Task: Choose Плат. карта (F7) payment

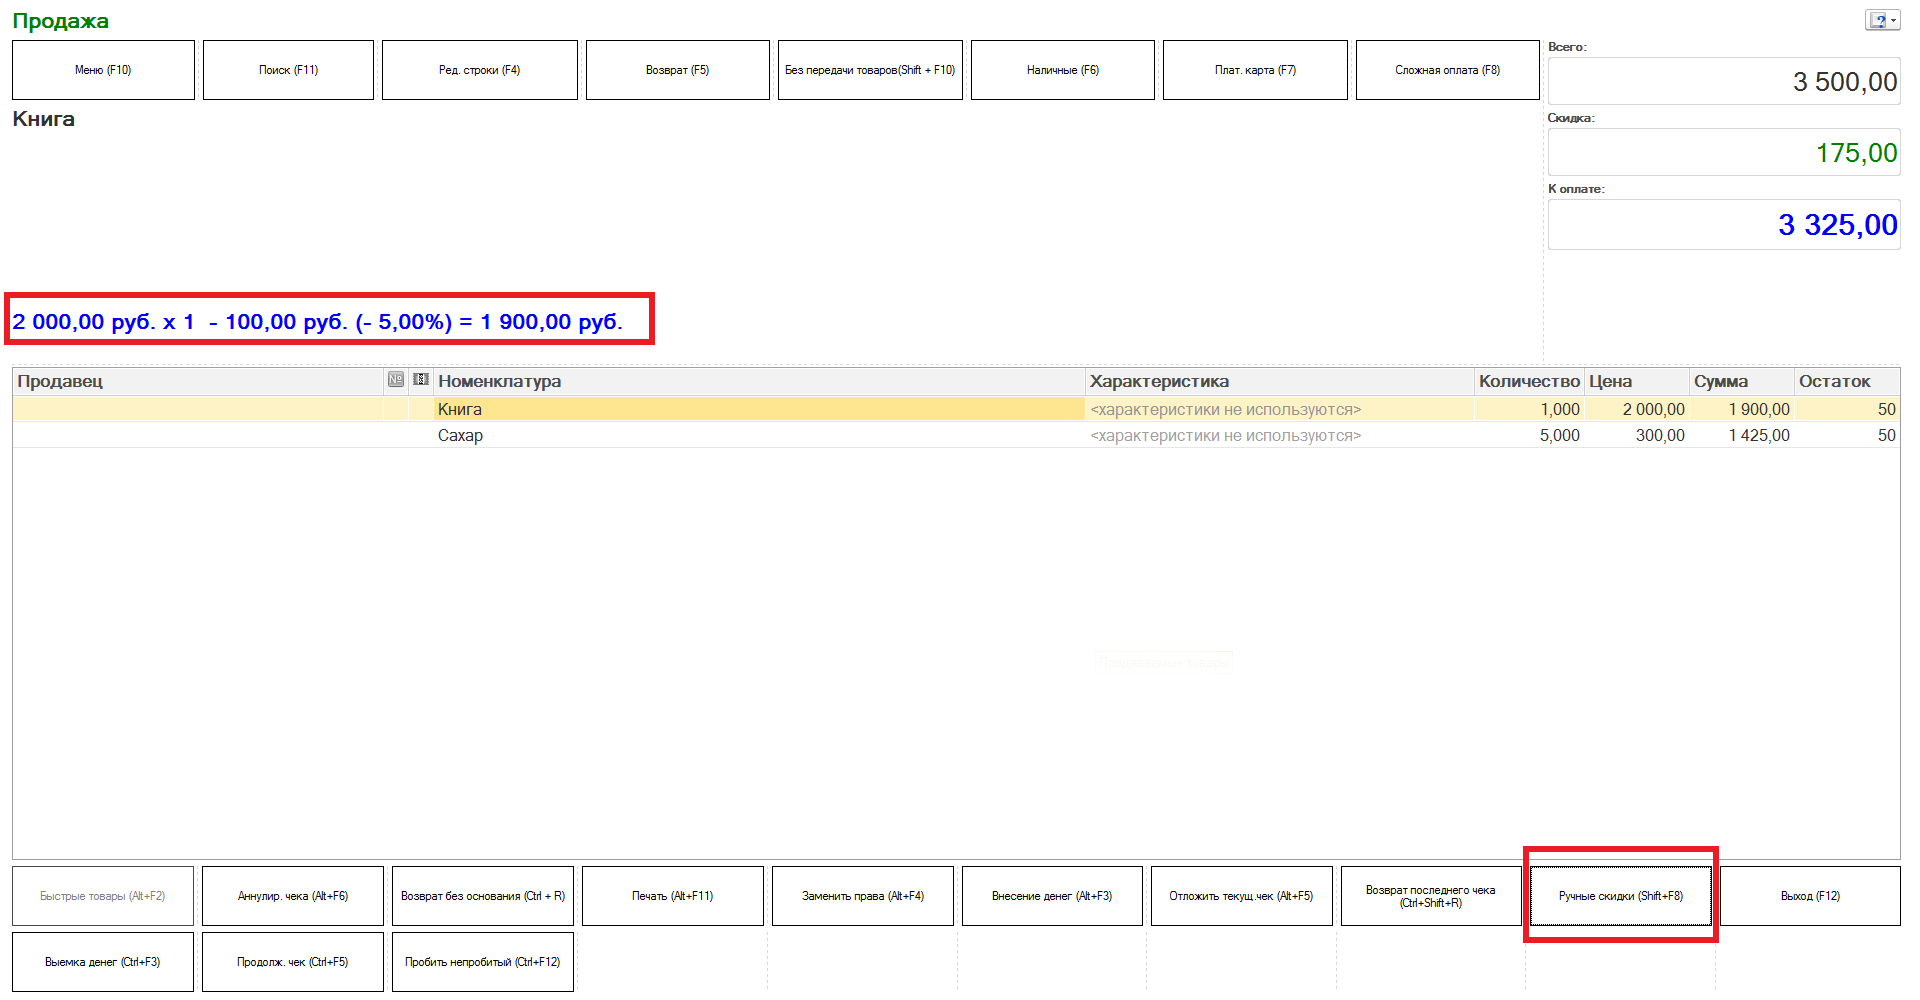Action: [1254, 70]
